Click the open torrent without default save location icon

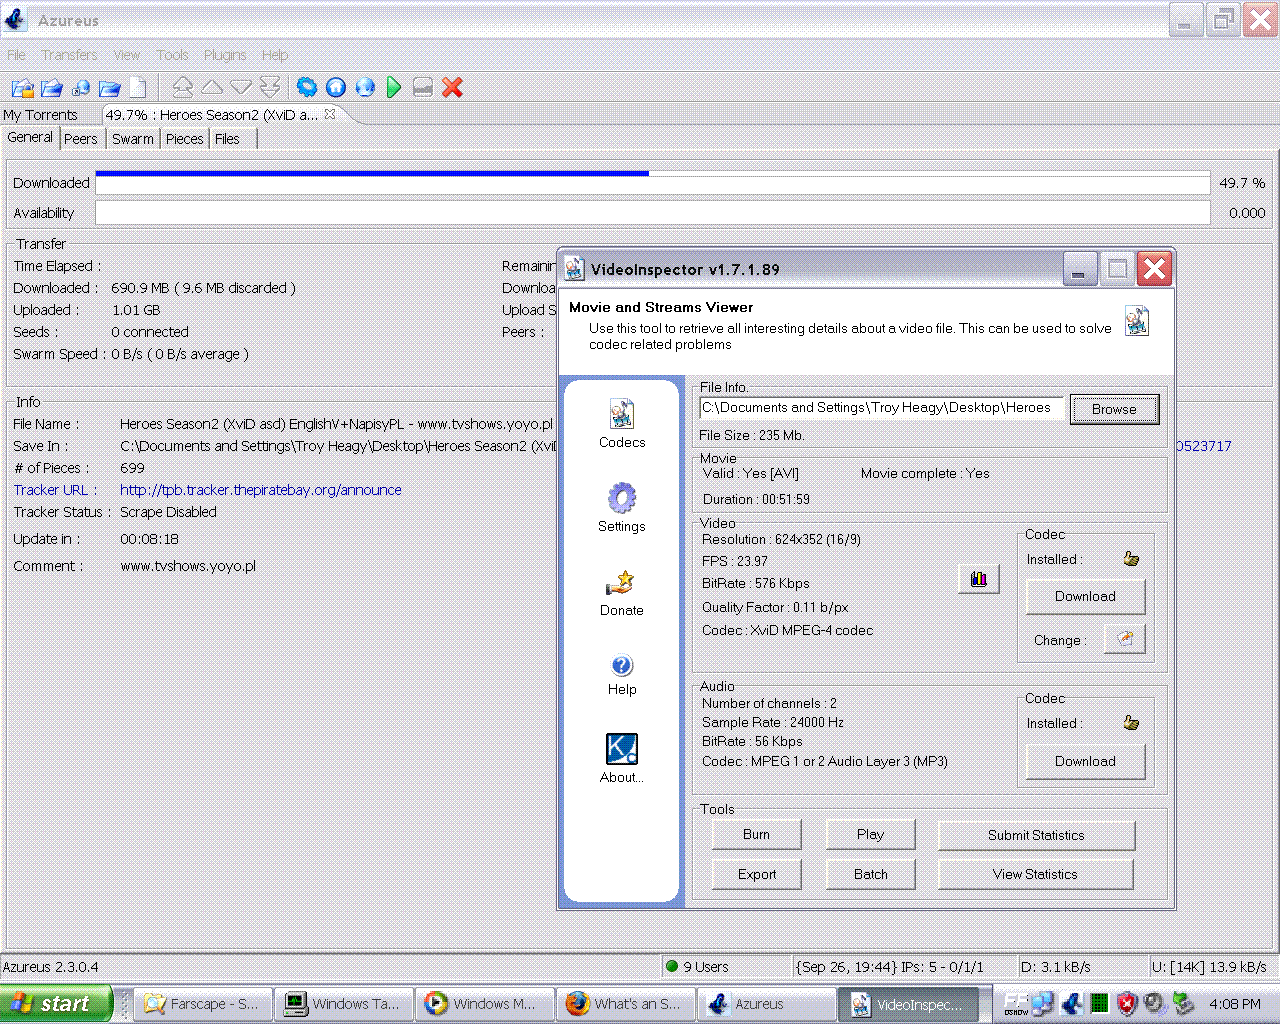51,88
